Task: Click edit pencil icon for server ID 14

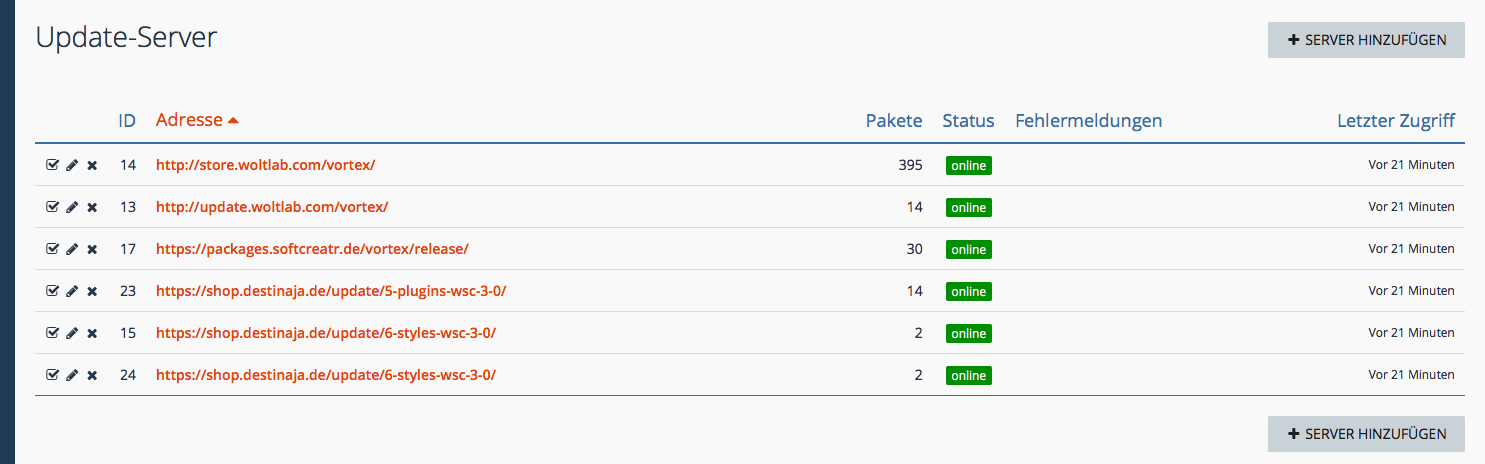Action: click(72, 165)
